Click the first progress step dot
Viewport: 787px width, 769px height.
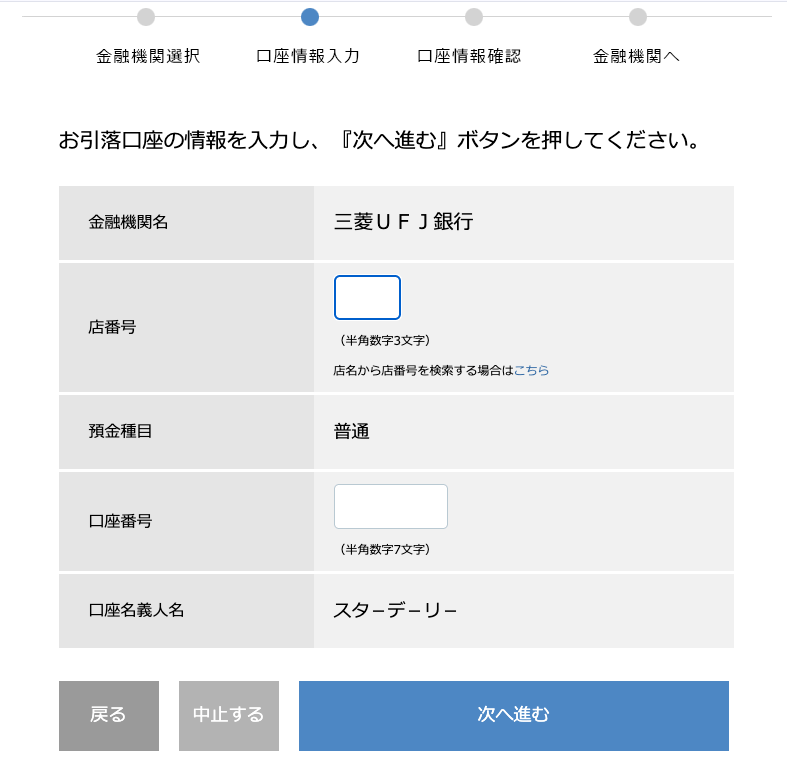point(146,17)
